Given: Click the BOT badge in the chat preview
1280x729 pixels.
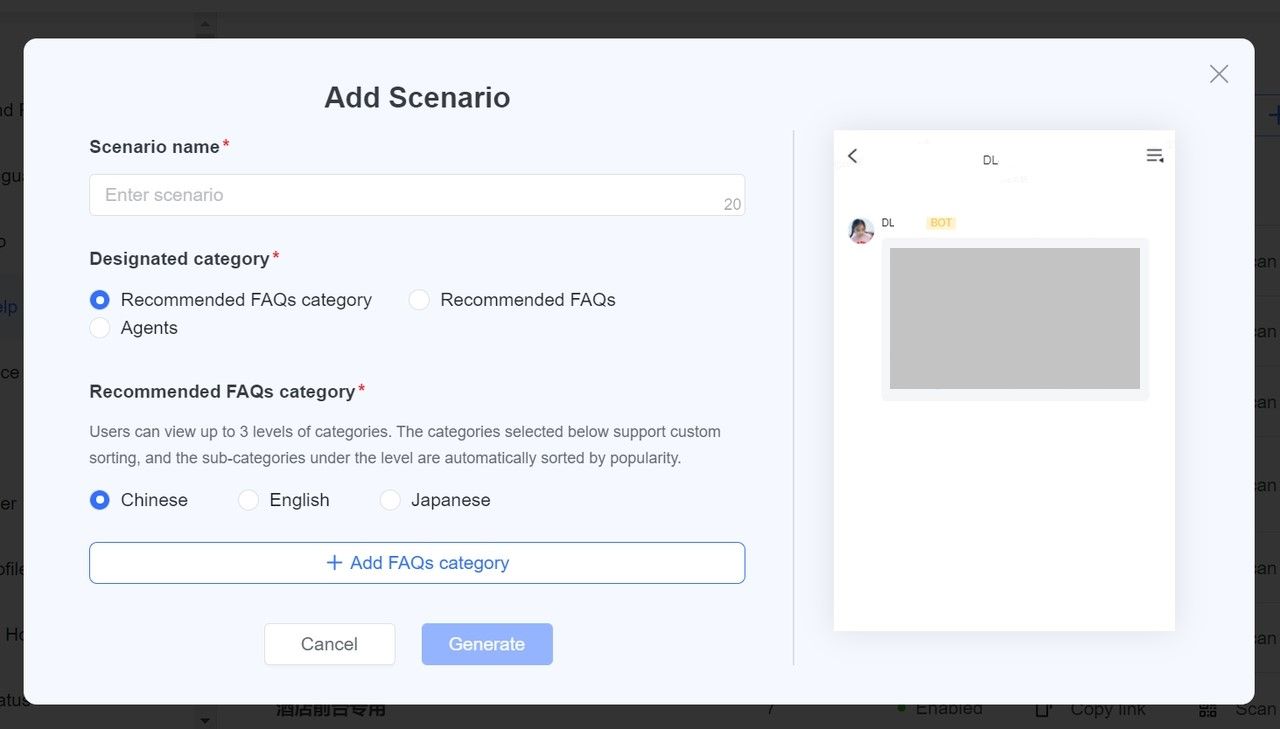Looking at the screenshot, I should click(939, 222).
